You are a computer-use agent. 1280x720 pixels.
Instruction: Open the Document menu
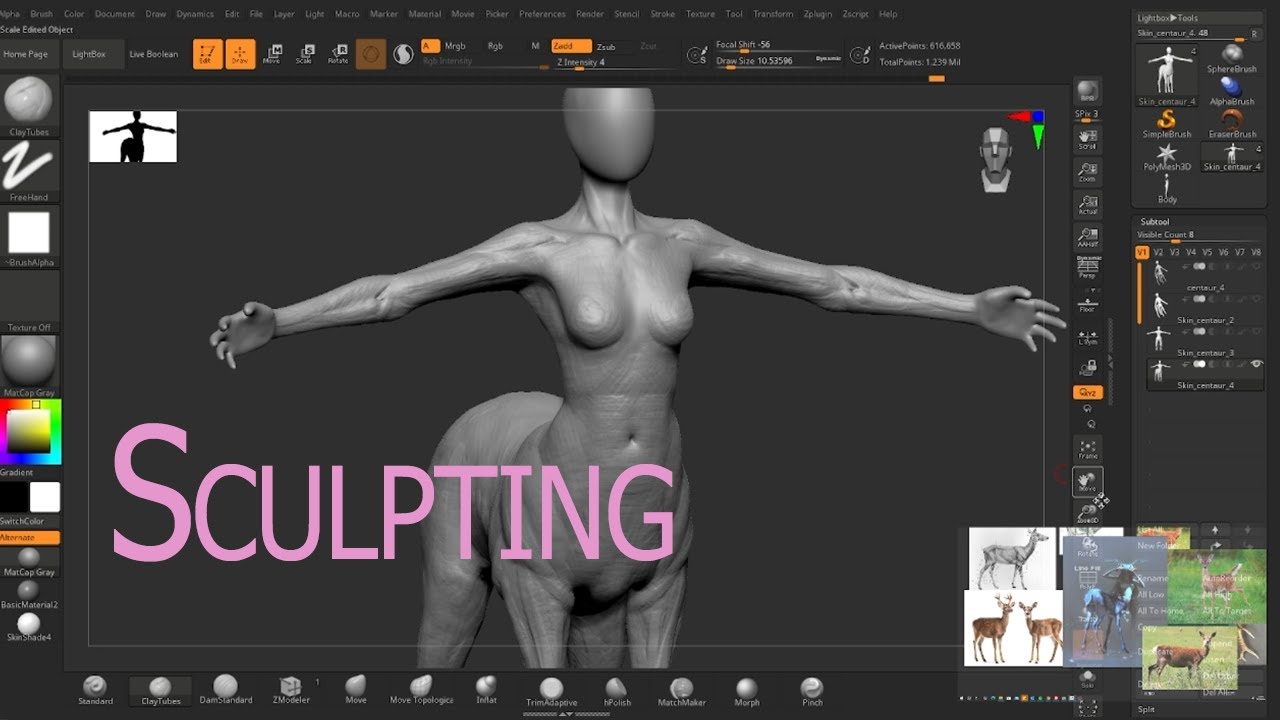[115, 14]
